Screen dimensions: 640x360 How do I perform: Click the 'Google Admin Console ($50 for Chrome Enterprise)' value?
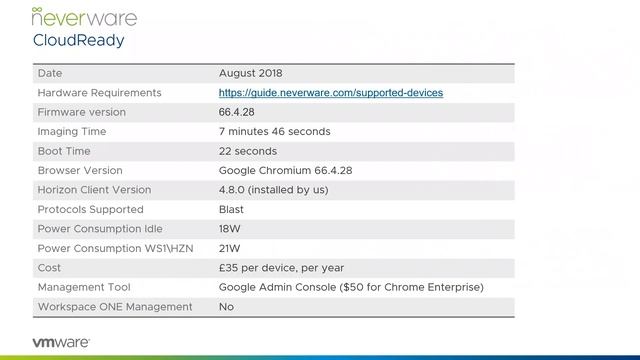point(351,287)
